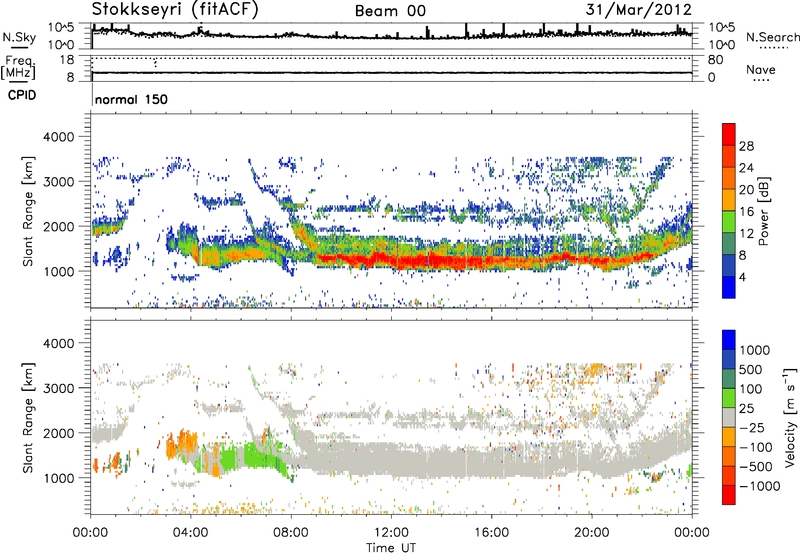Image resolution: width=800 pixels, height=554 pixels.
Task: Click the '-25' velocity colorbar tick
Action: [x=754, y=428]
